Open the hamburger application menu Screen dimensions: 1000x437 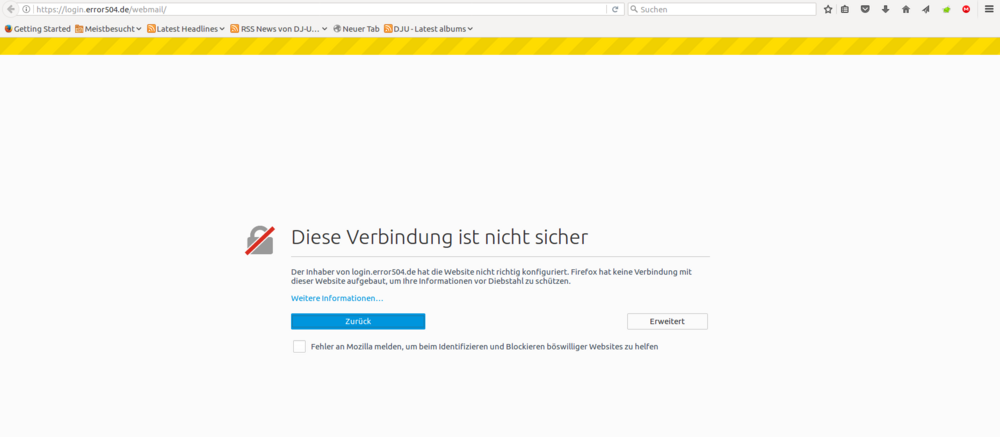989,10
